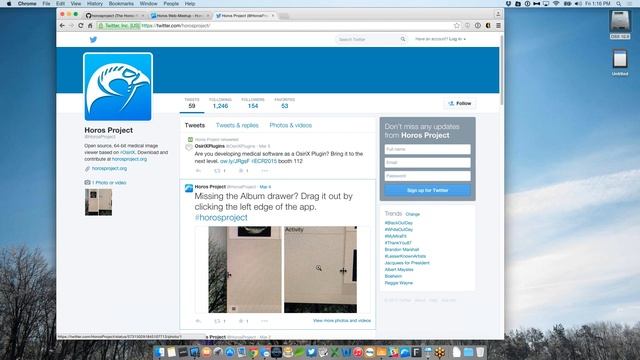Click the Follow button
This screenshot has height=360, width=640.
tap(460, 104)
